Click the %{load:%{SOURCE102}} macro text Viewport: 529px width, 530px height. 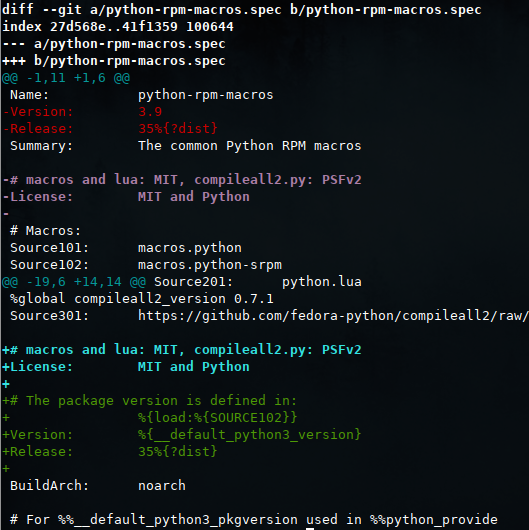[x=217, y=417]
